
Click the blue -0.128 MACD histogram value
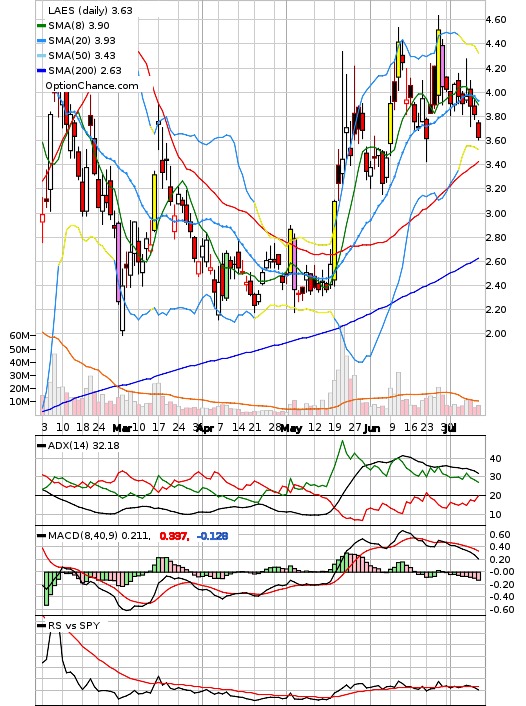click(x=213, y=536)
